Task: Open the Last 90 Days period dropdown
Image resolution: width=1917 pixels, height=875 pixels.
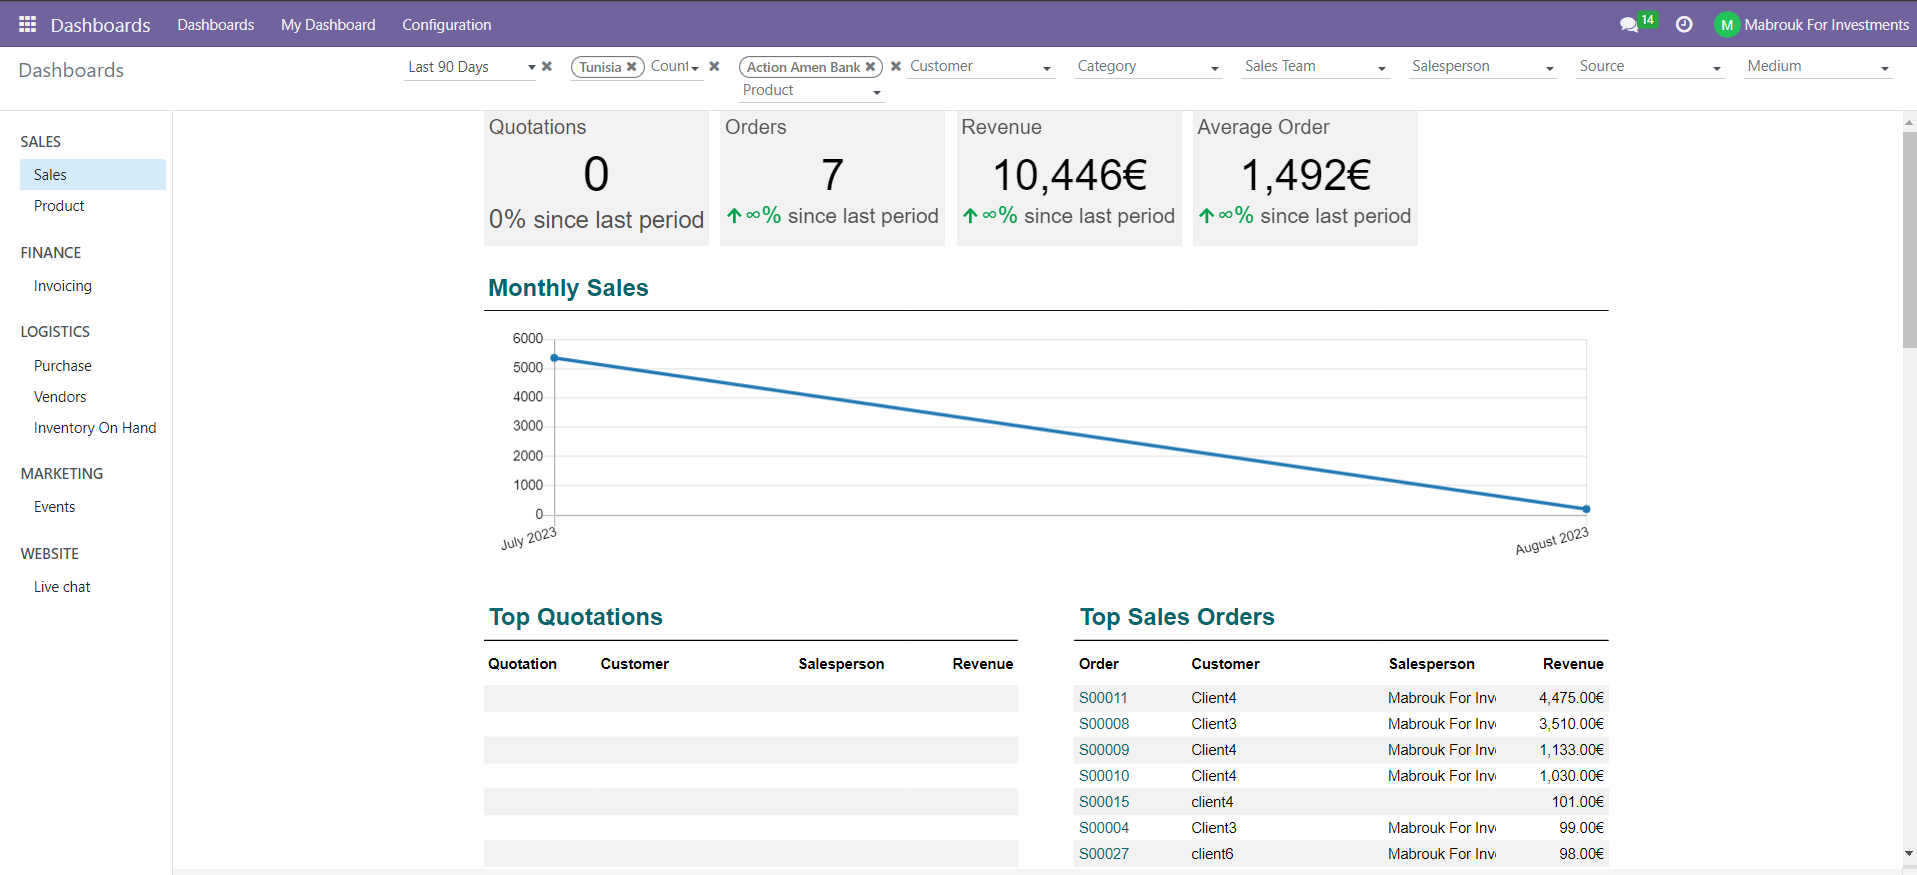Action: 470,67
